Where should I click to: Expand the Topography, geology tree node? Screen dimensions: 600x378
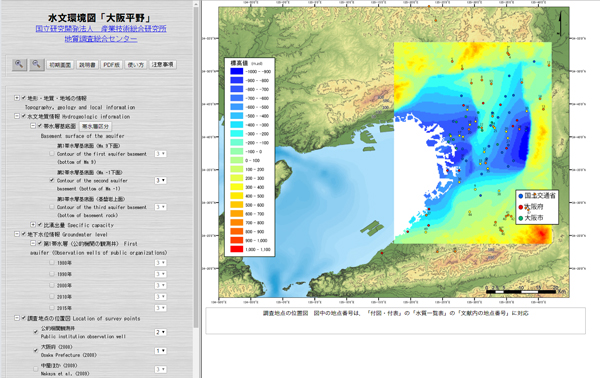(17, 98)
